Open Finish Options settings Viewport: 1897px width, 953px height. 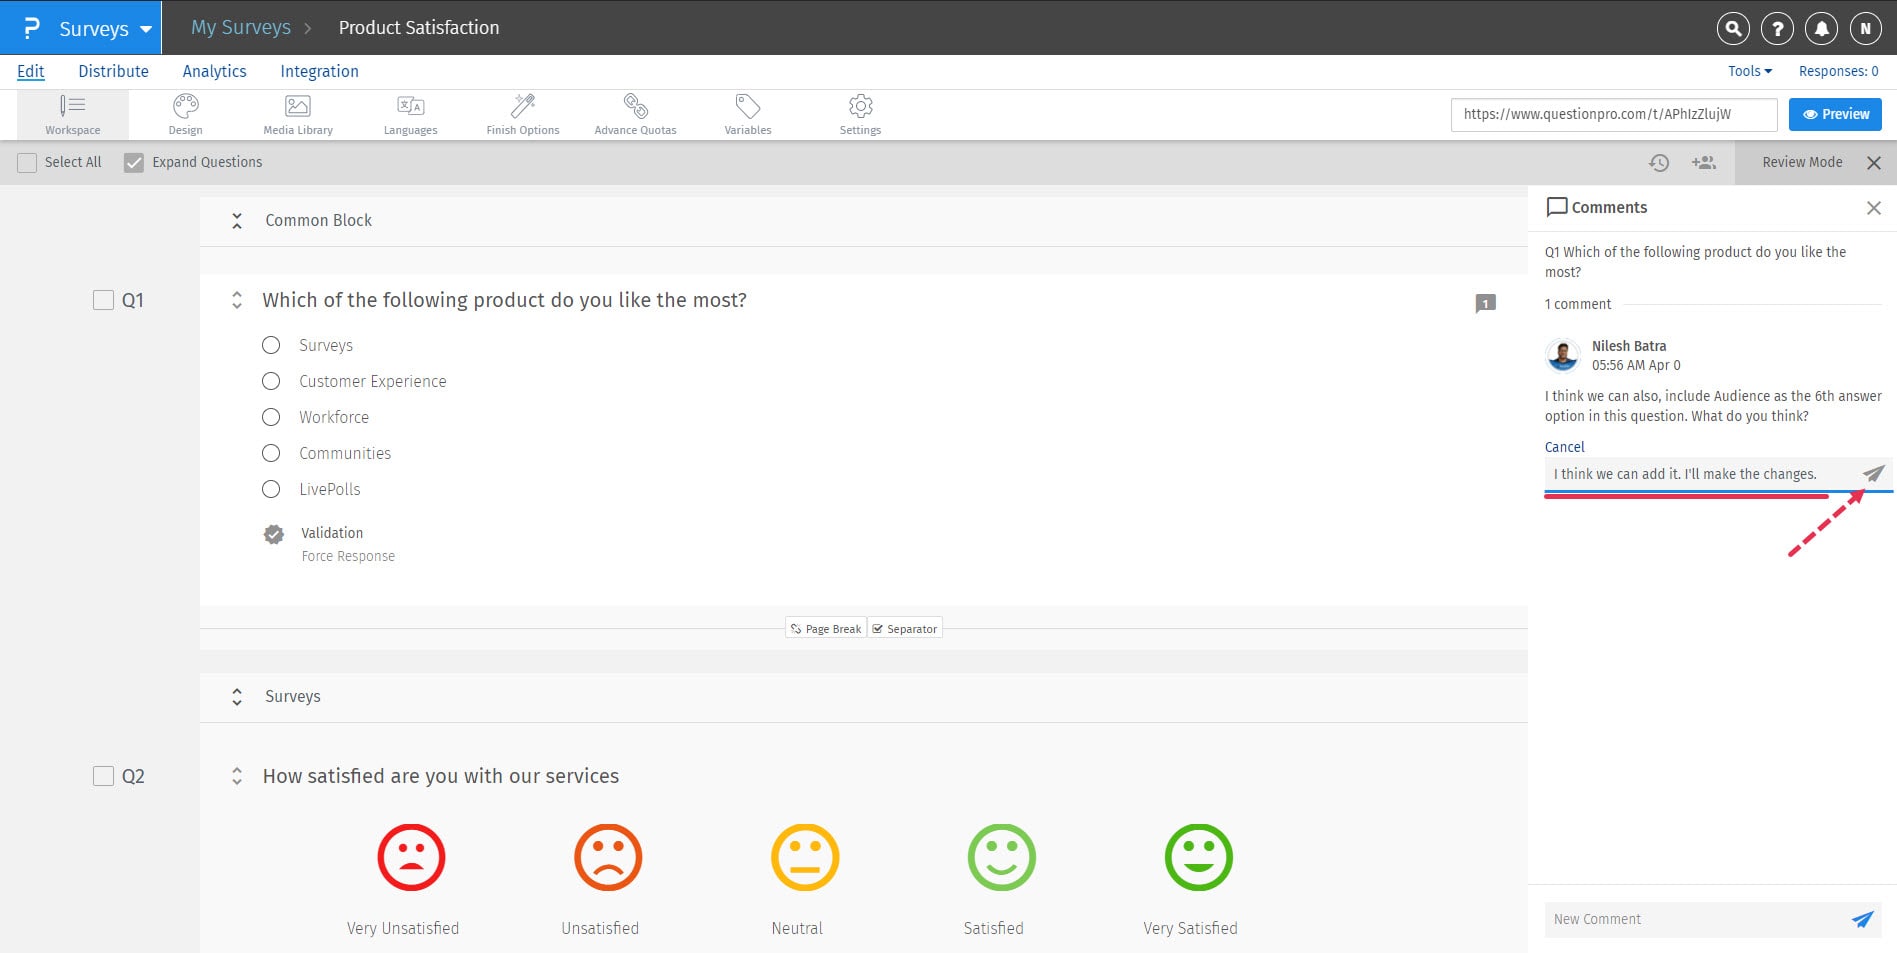click(522, 113)
